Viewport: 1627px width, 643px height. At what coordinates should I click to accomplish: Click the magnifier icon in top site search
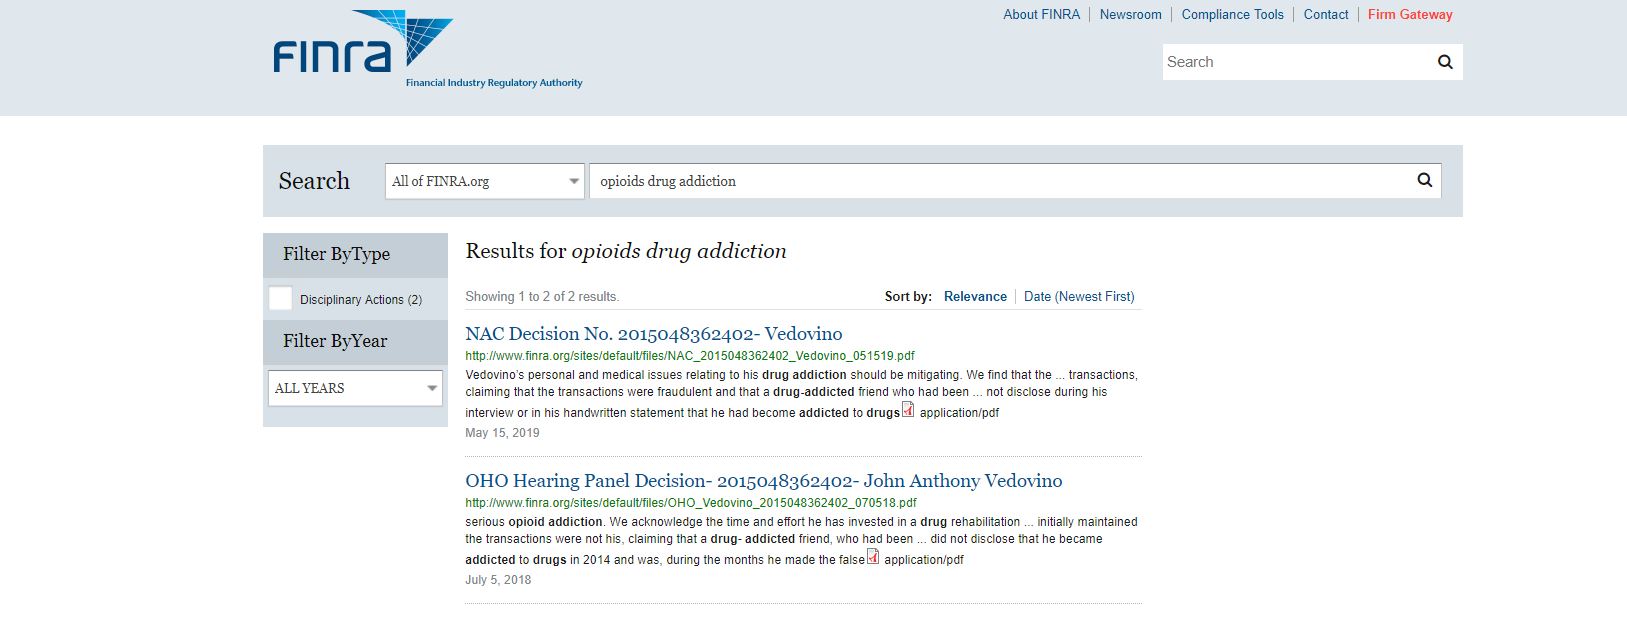coord(1445,62)
